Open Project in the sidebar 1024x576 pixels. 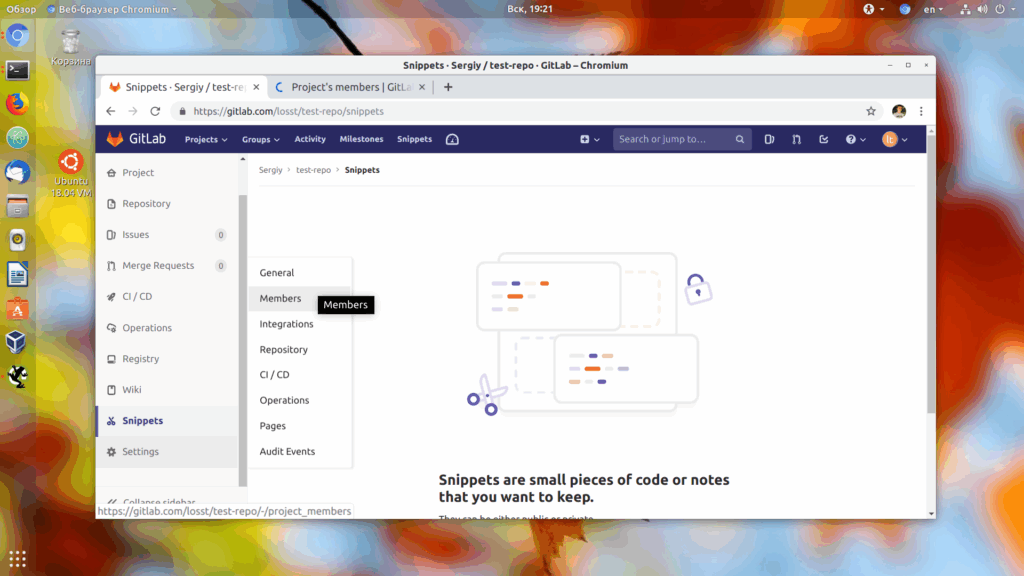[x=167, y=172]
